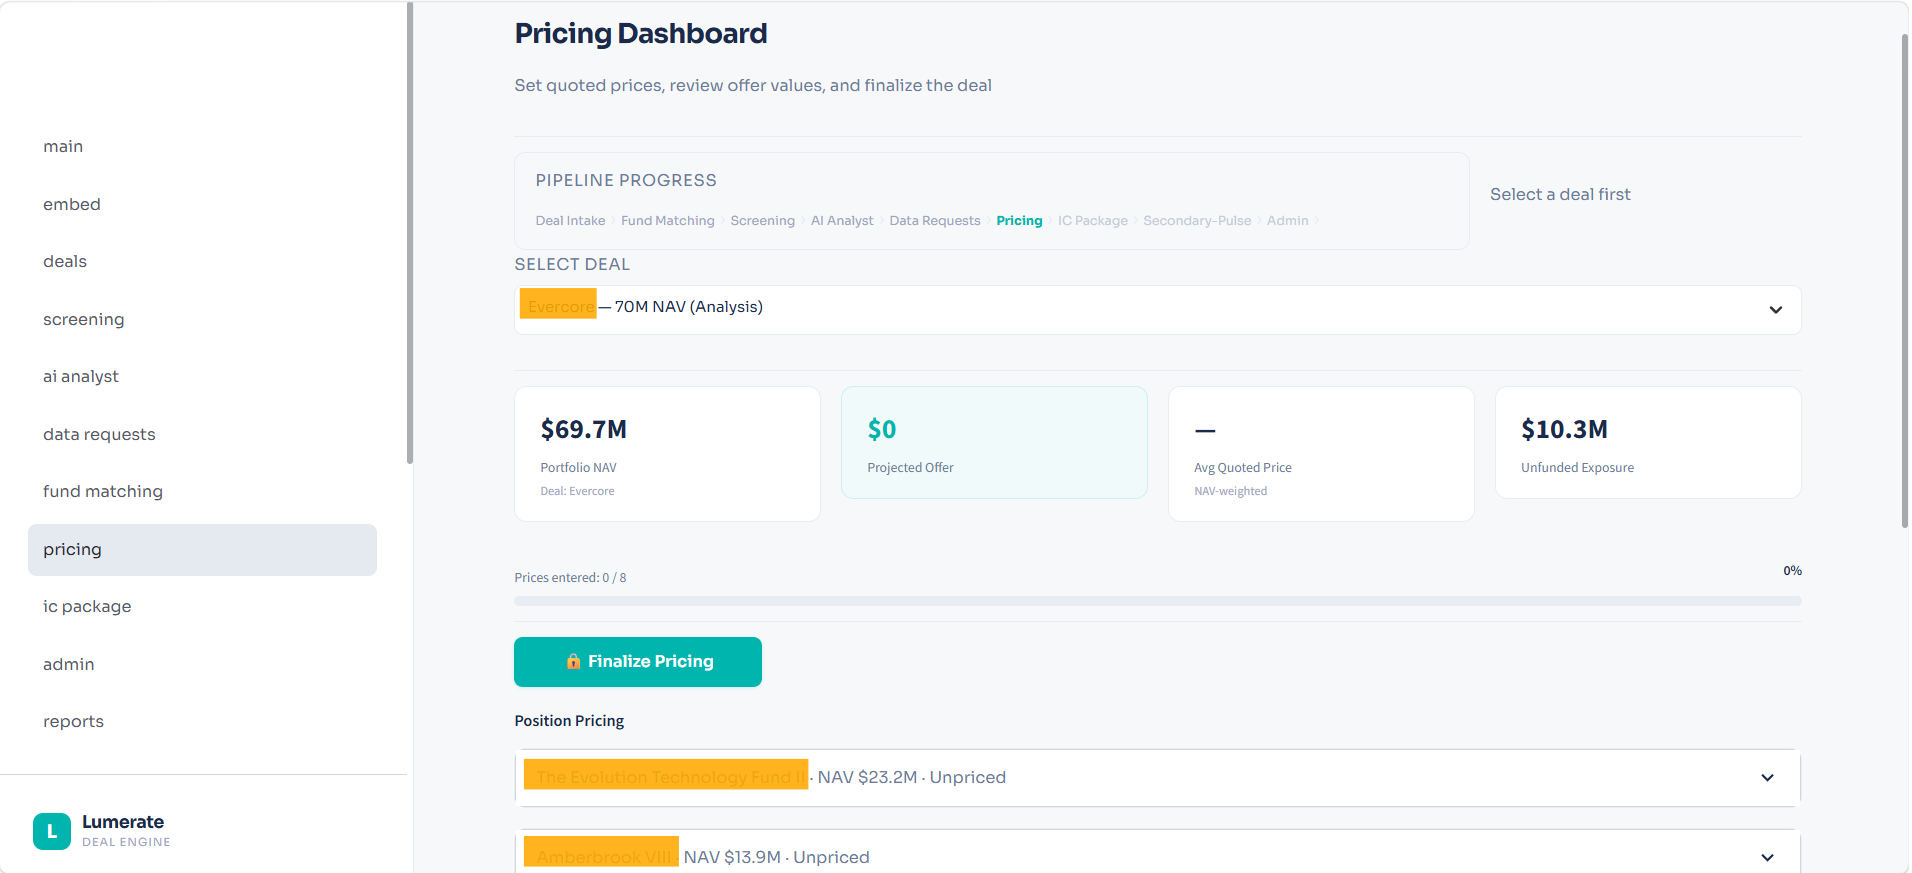Open the Select Deal dropdown arrow
This screenshot has width=1912, height=873.
click(x=1775, y=310)
